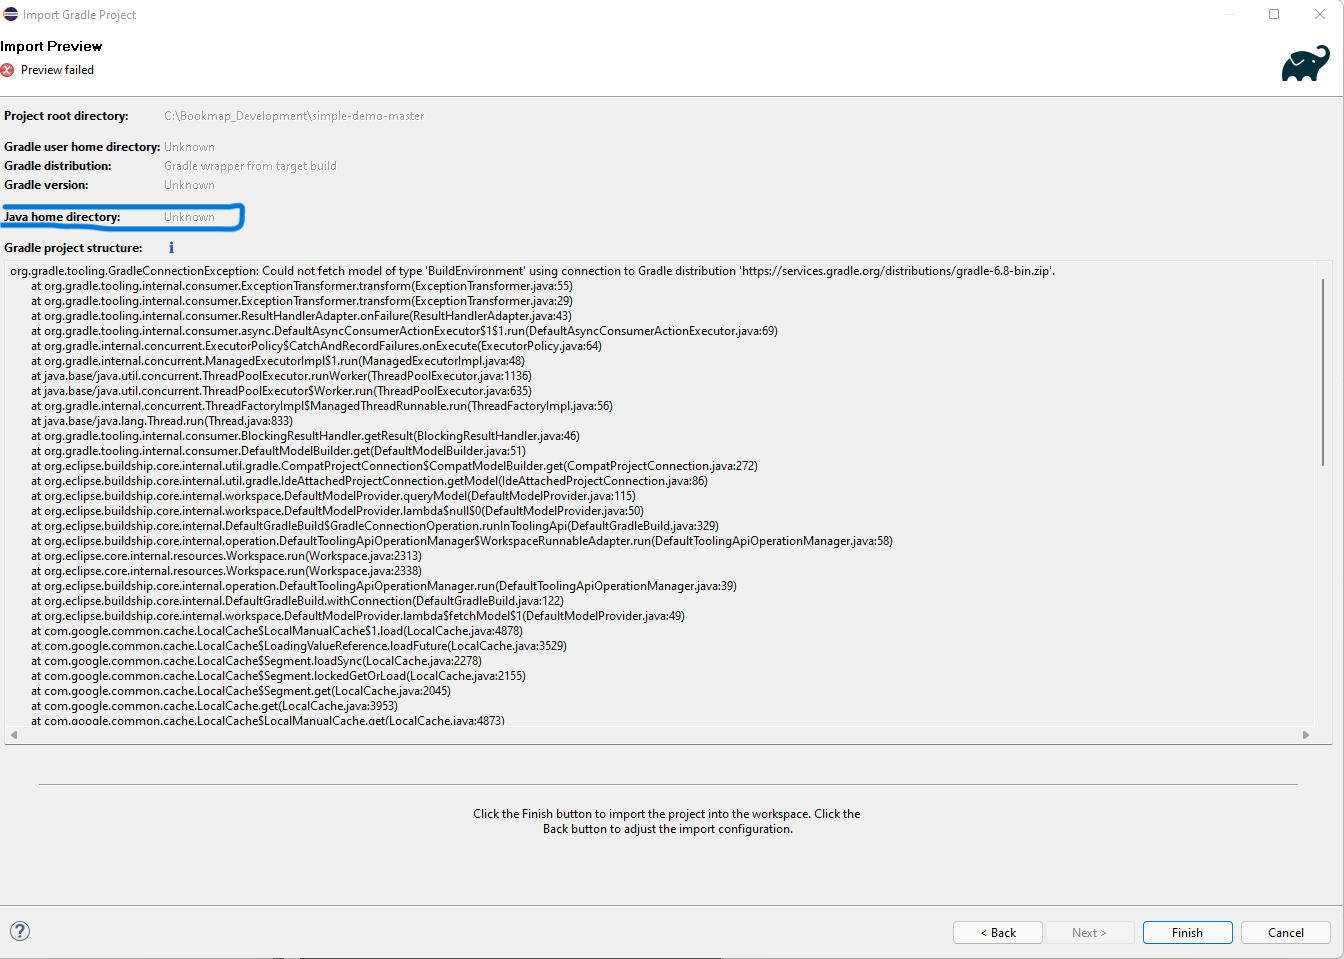Open help with the question mark icon
The width and height of the screenshot is (1344, 959).
[20, 931]
